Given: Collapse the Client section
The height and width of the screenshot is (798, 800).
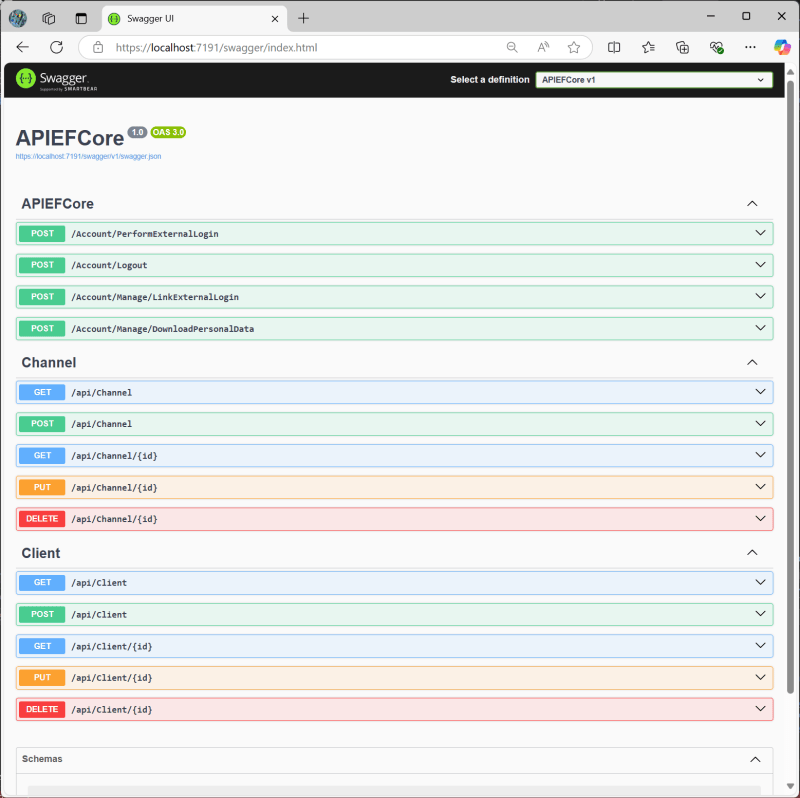Looking at the screenshot, I should click(752, 553).
